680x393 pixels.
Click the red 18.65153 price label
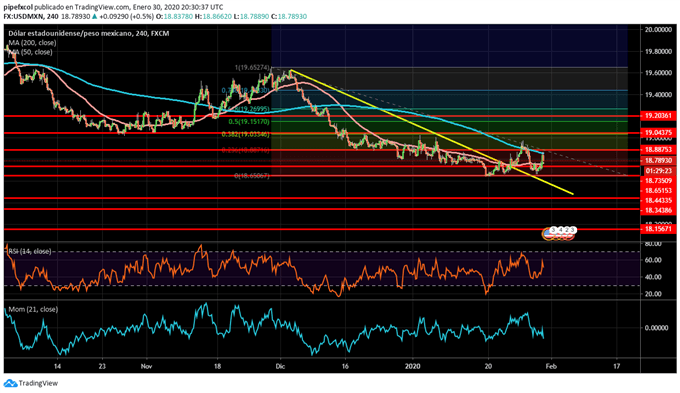click(658, 191)
